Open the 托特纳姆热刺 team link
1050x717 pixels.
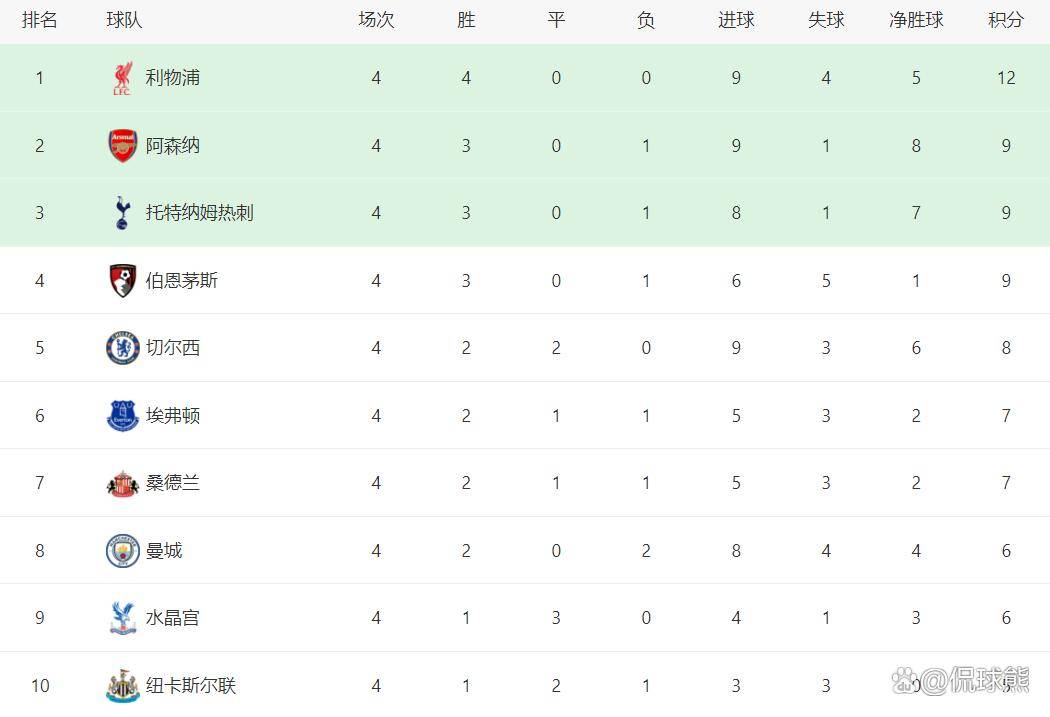pos(199,213)
